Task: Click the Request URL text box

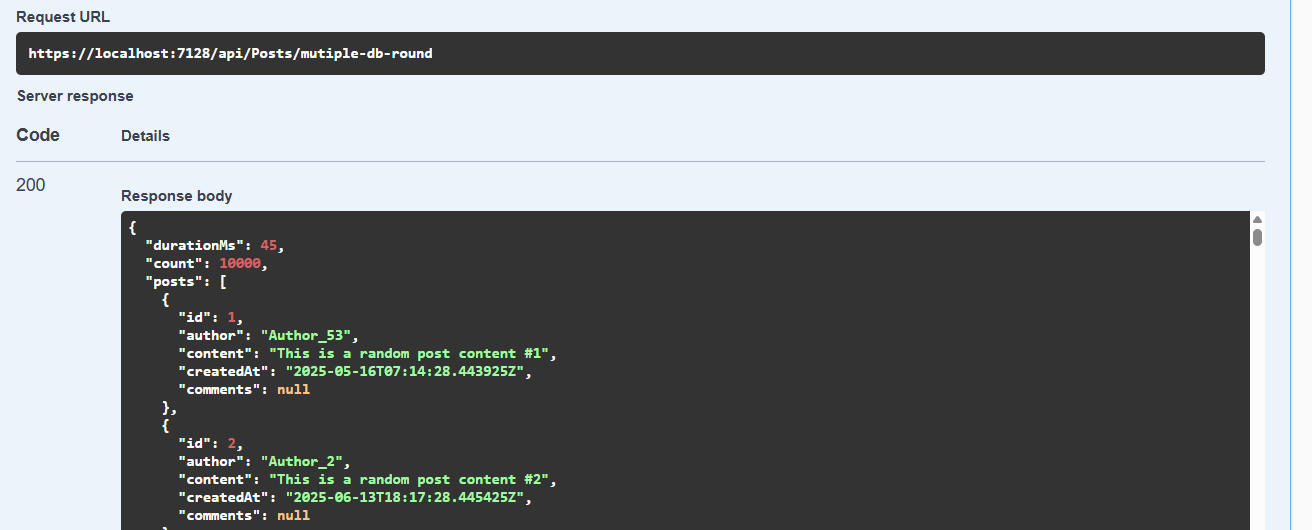Action: 640,53
